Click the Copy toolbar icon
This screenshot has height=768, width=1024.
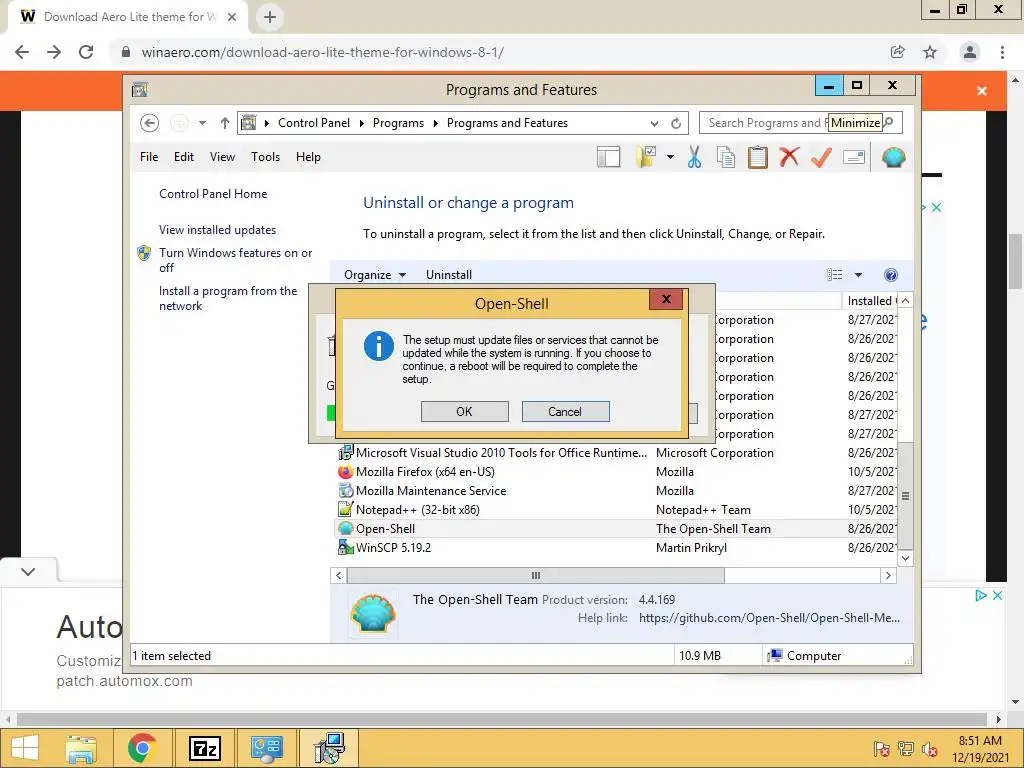[x=726, y=157]
